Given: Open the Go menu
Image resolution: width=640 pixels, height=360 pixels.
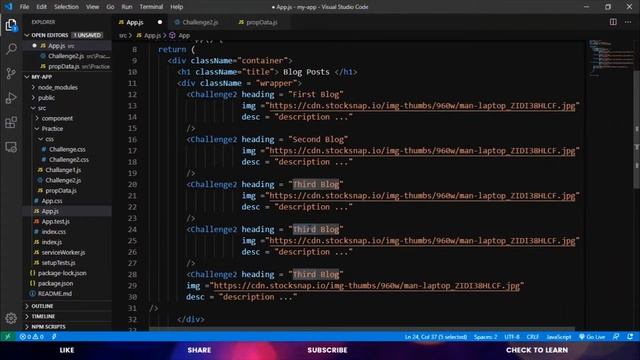Looking at the screenshot, I should pos(110,7).
